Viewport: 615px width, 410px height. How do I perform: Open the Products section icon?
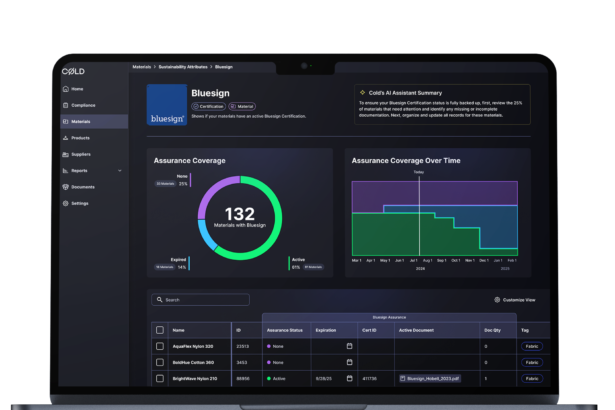click(66, 137)
